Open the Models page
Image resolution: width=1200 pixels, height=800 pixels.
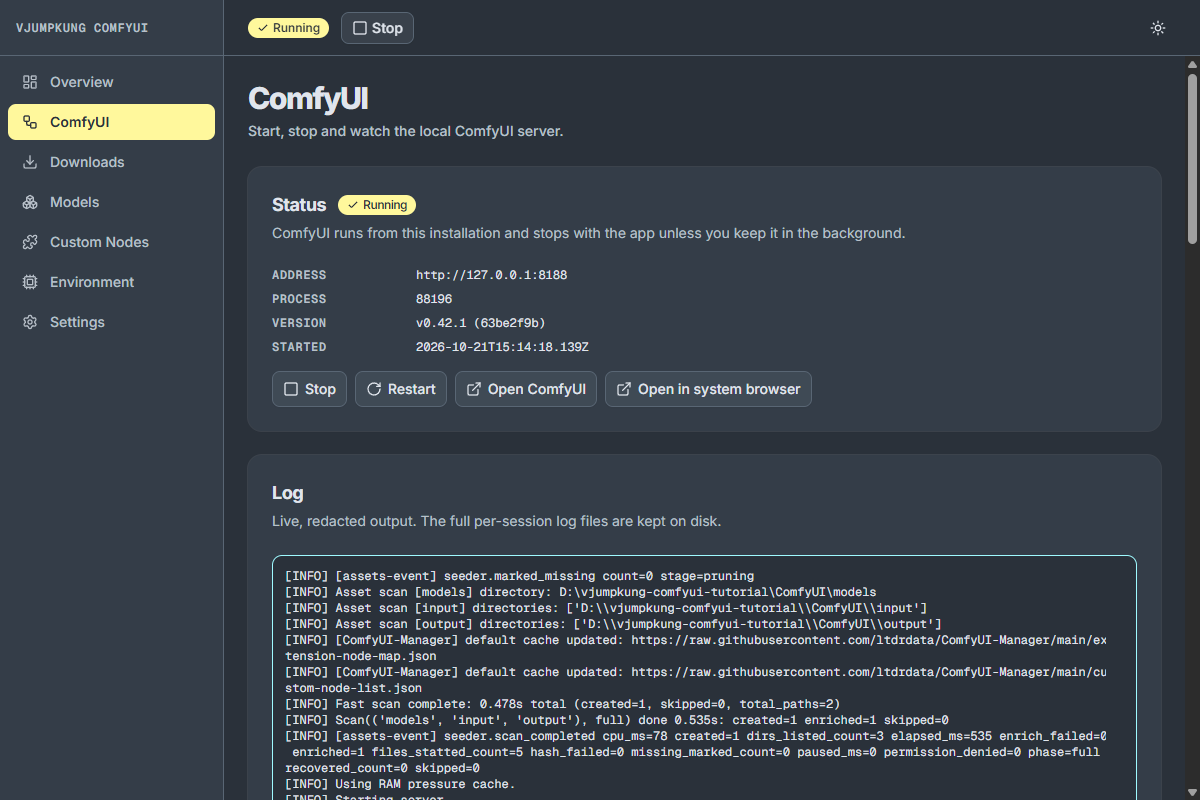click(x=111, y=202)
